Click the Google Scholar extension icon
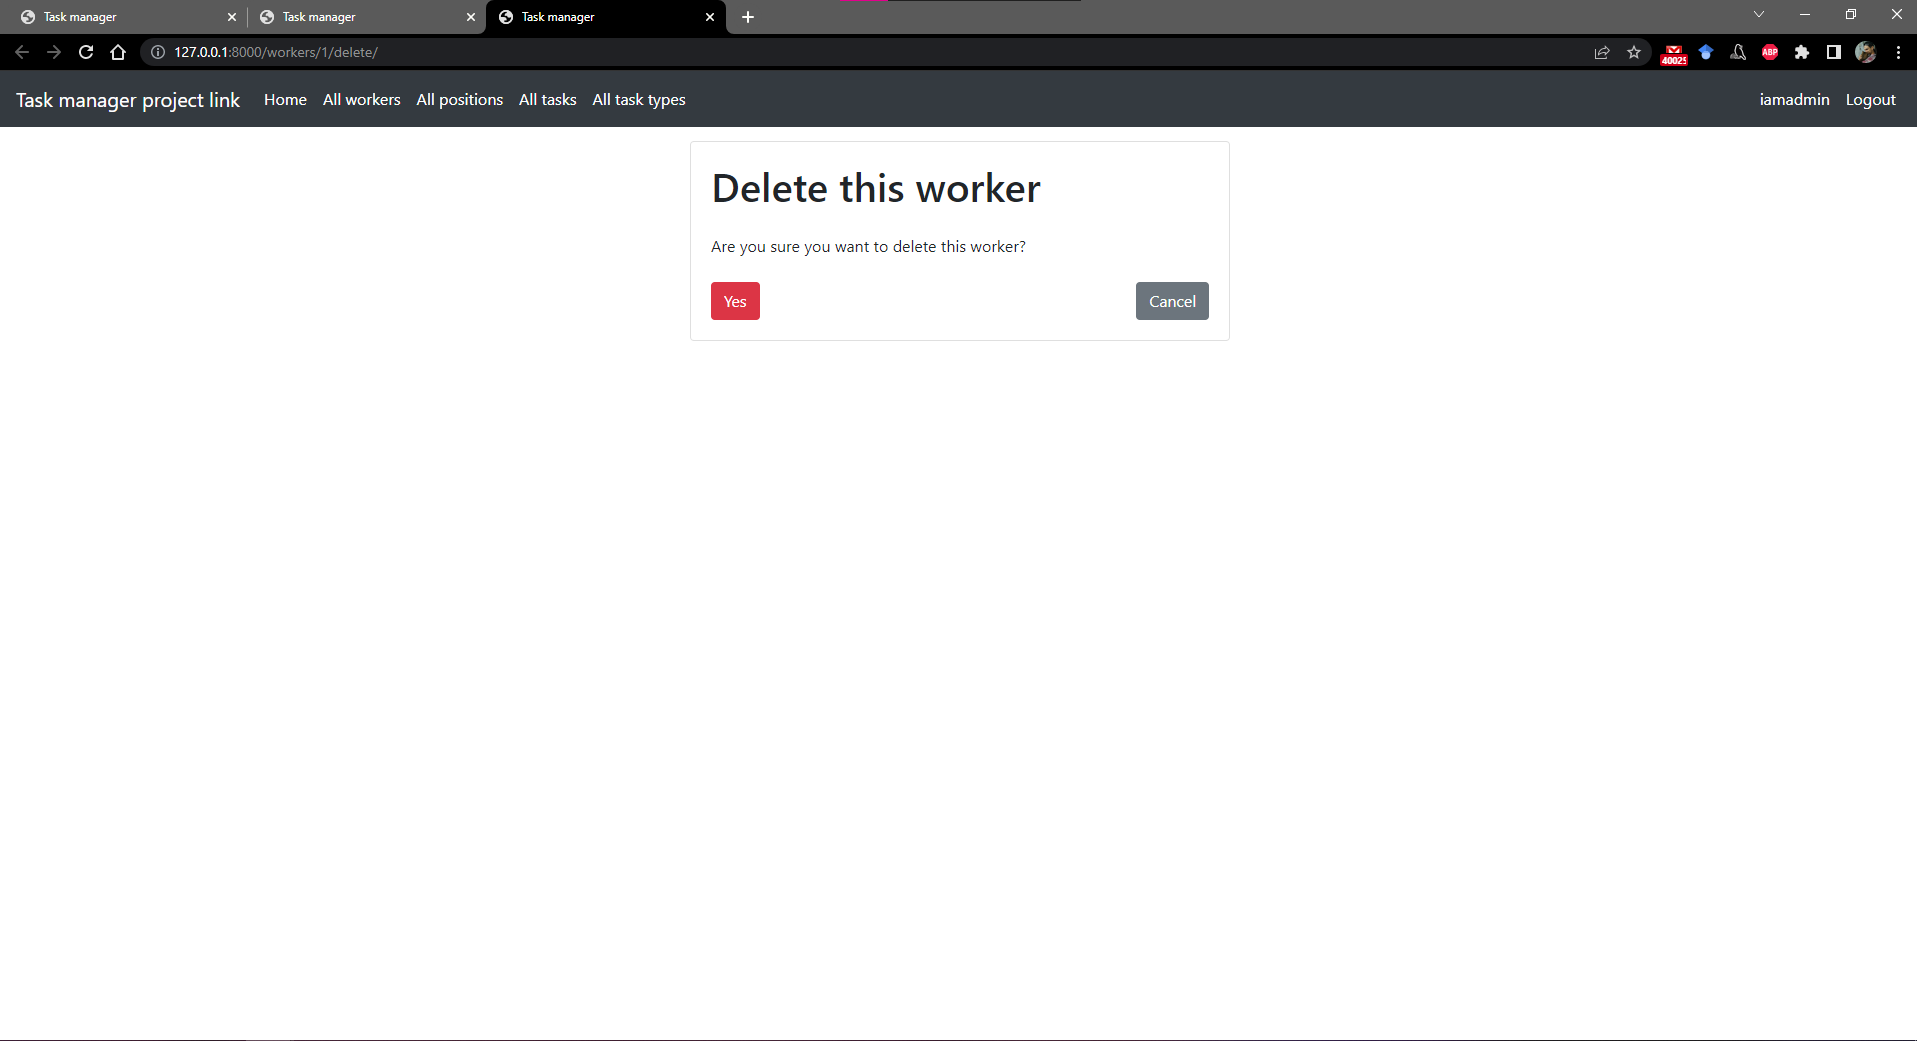 (1706, 52)
